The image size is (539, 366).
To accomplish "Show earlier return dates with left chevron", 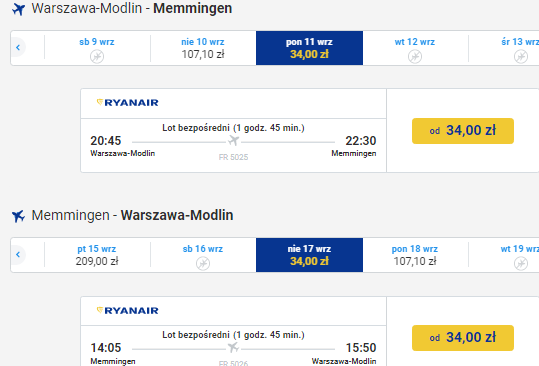I will coord(18,255).
